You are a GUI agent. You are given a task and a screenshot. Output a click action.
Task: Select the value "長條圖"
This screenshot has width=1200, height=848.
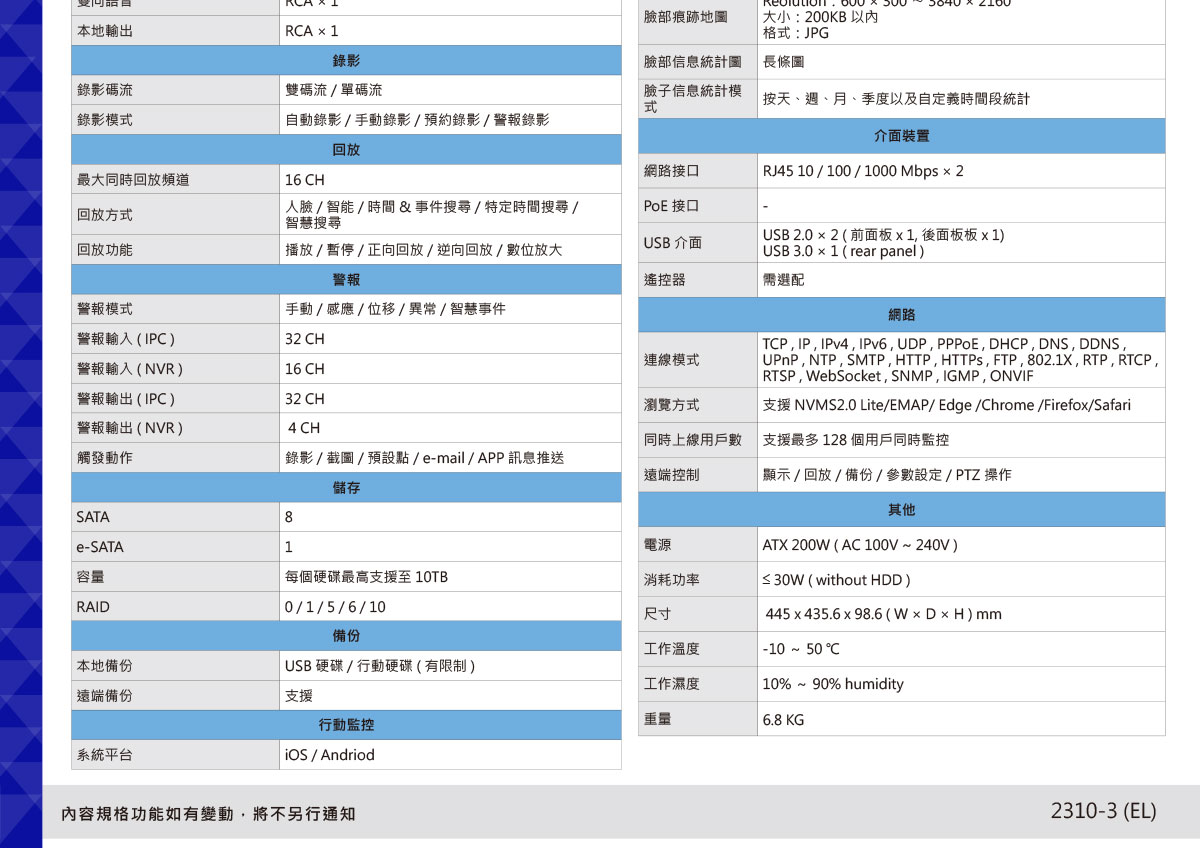[x=784, y=62]
